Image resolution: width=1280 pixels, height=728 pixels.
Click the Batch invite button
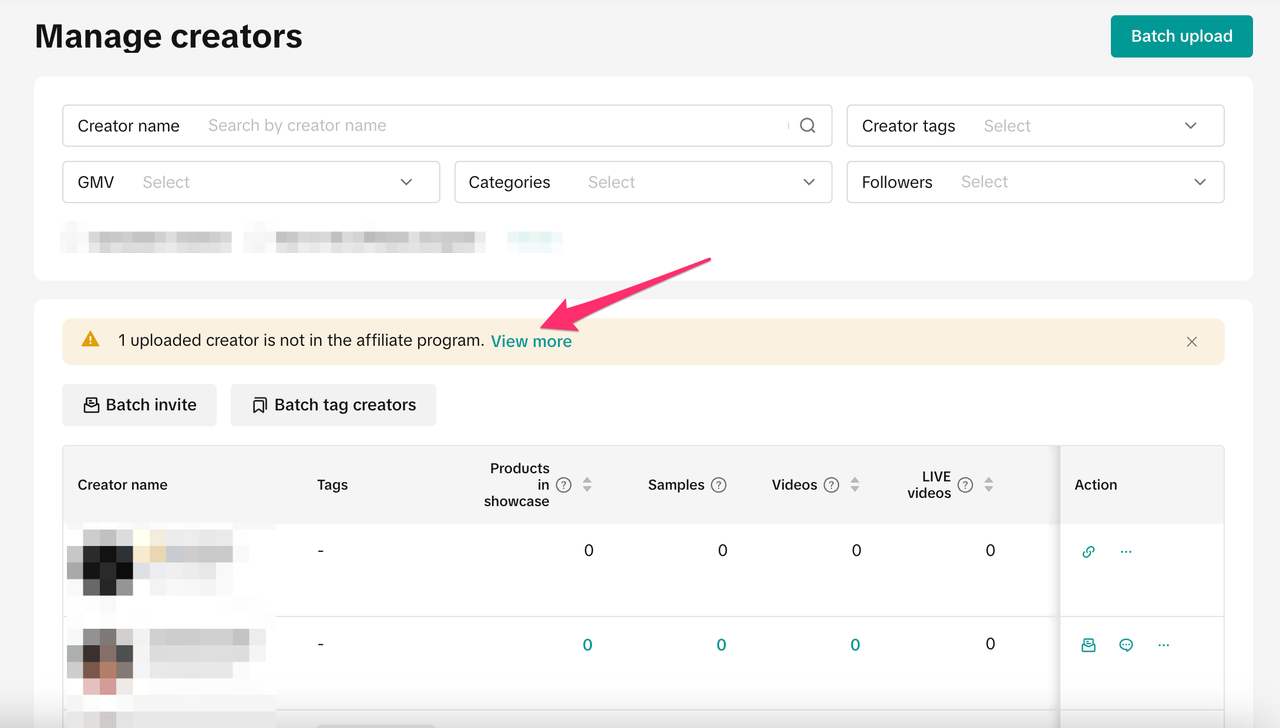[x=139, y=405]
